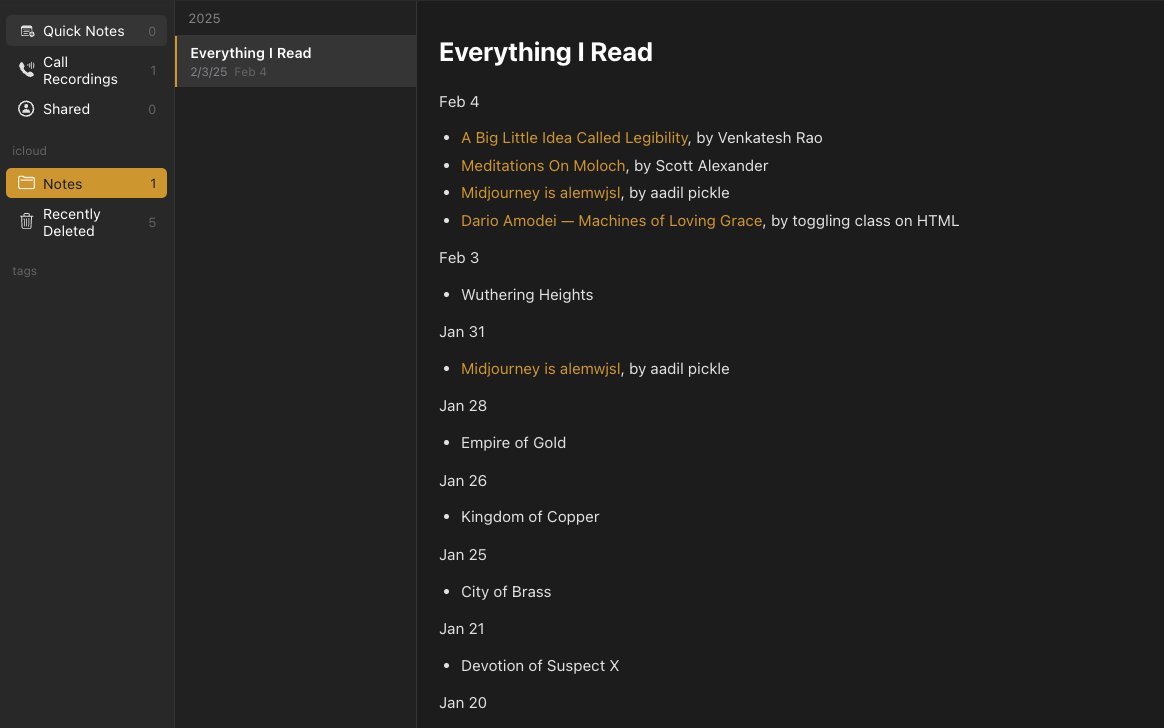Click the City of Brass entry

[506, 592]
